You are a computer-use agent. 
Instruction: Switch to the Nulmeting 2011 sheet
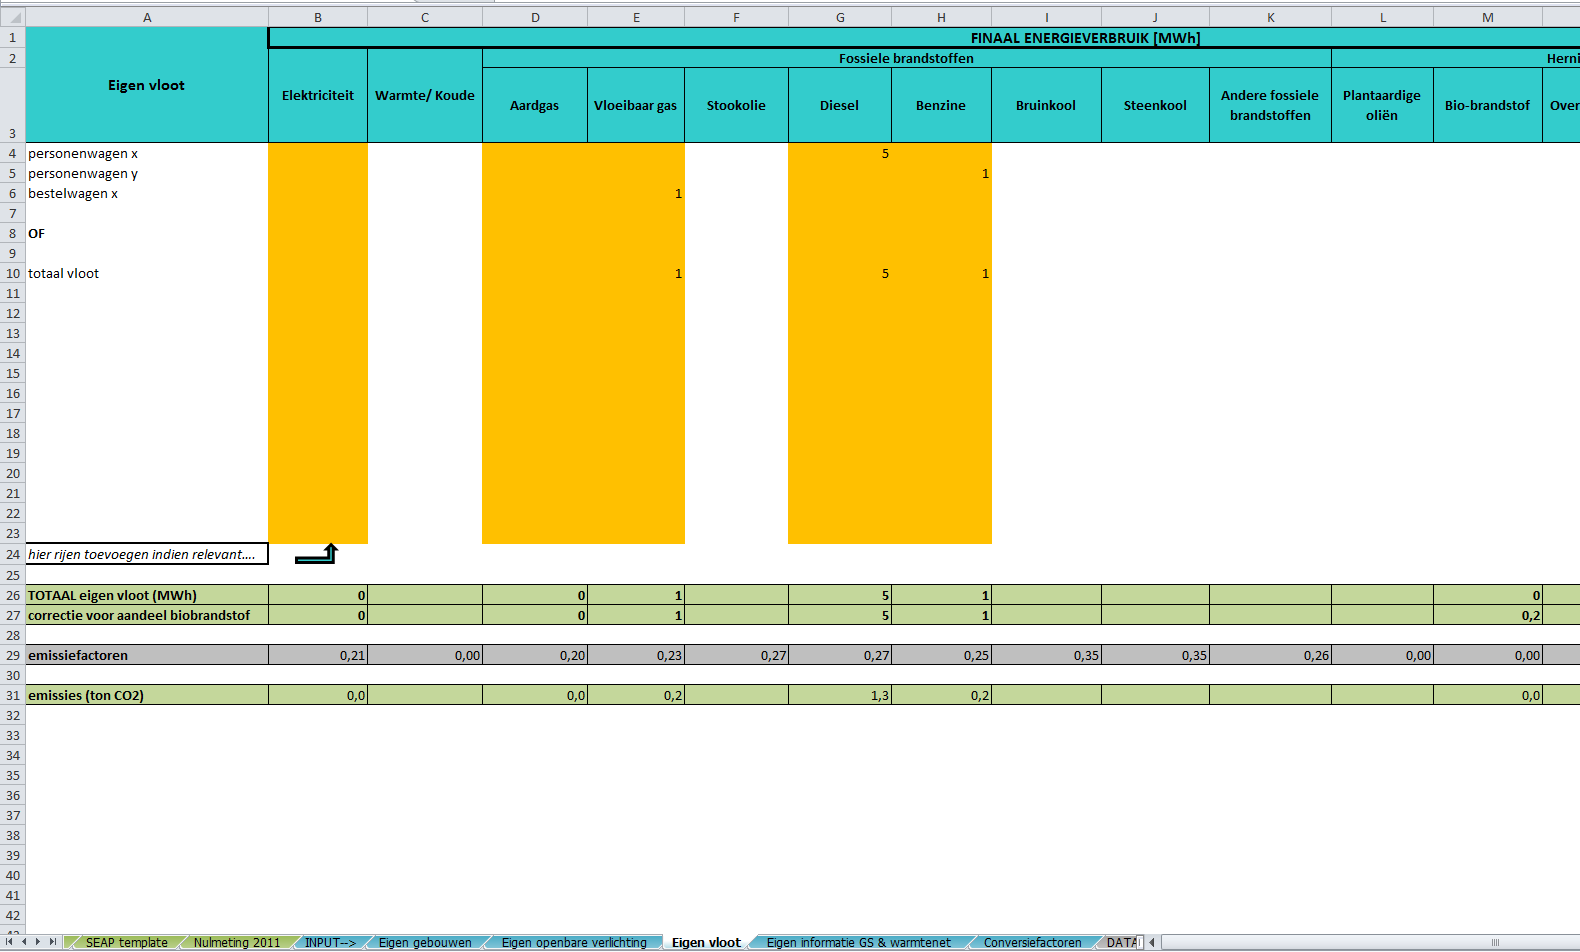(237, 942)
